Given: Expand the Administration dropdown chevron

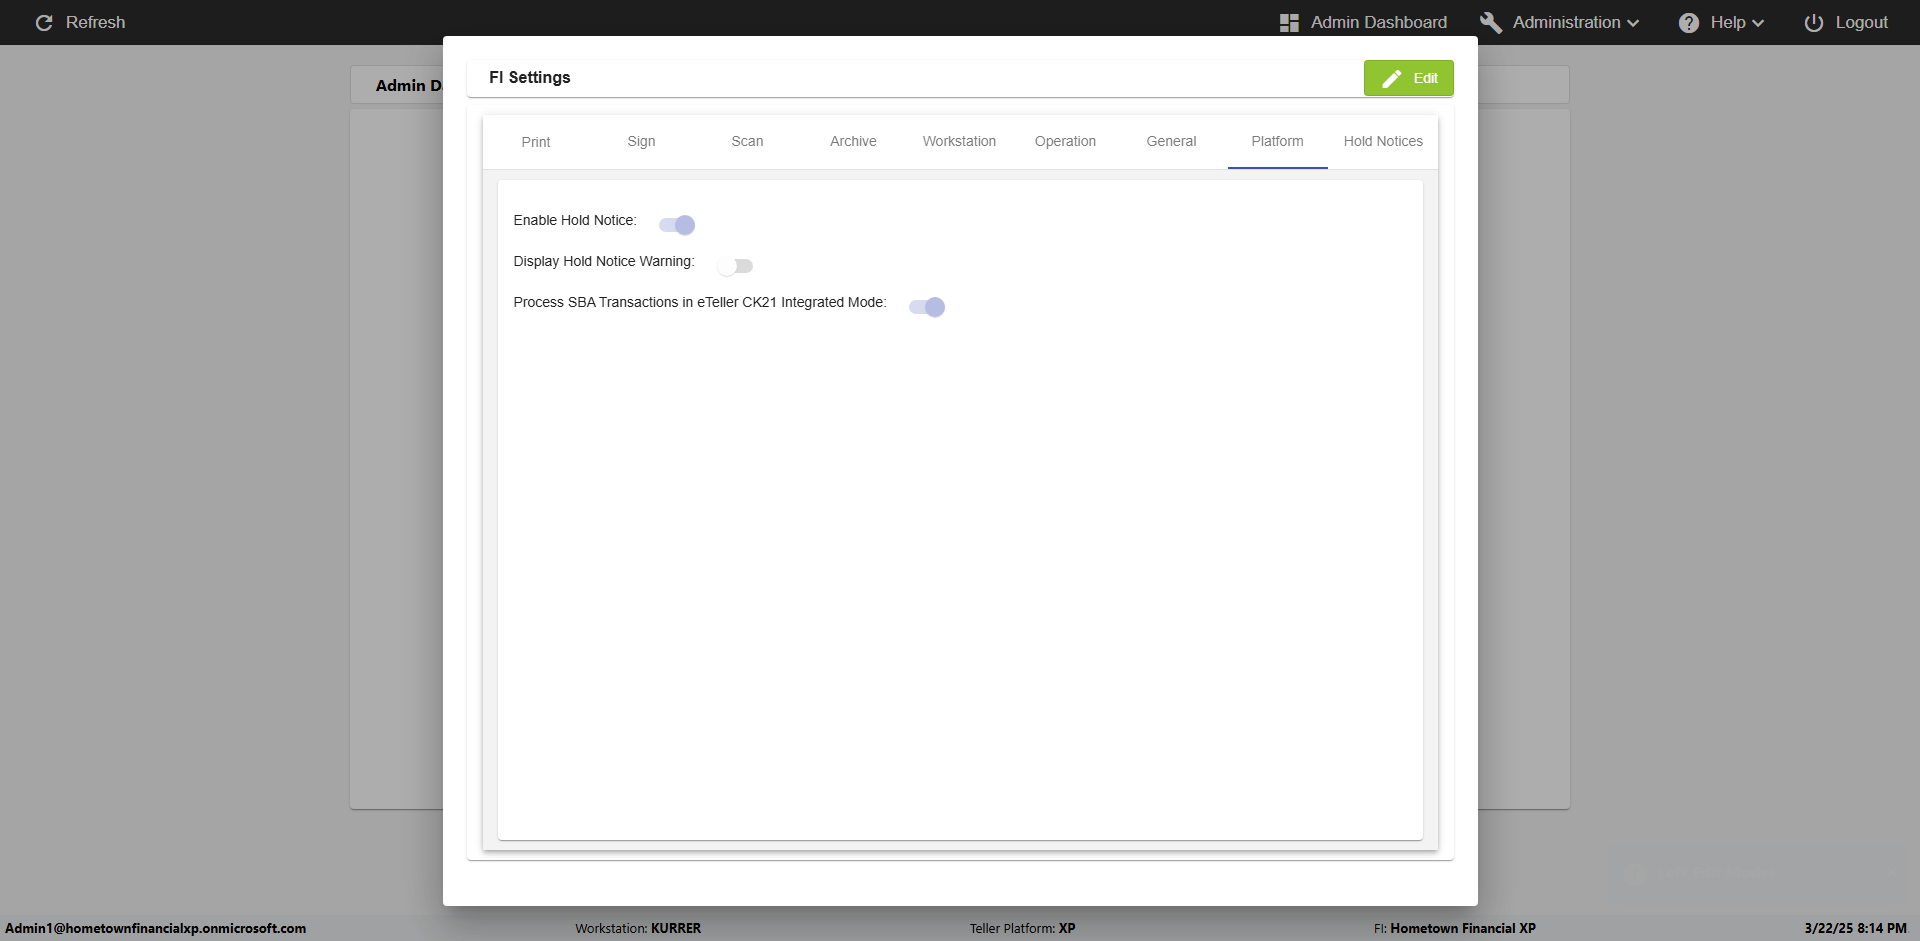Looking at the screenshot, I should [x=1633, y=23].
